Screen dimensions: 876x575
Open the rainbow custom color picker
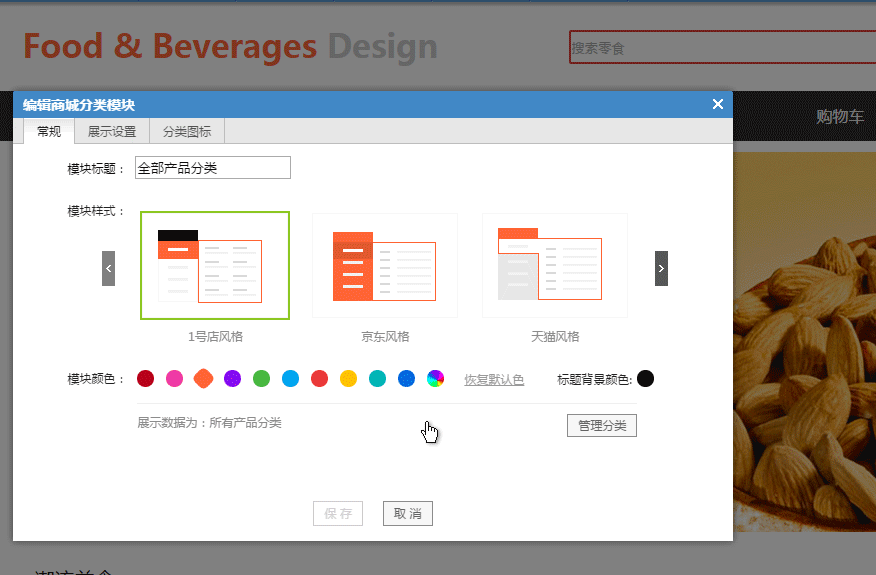[436, 378]
